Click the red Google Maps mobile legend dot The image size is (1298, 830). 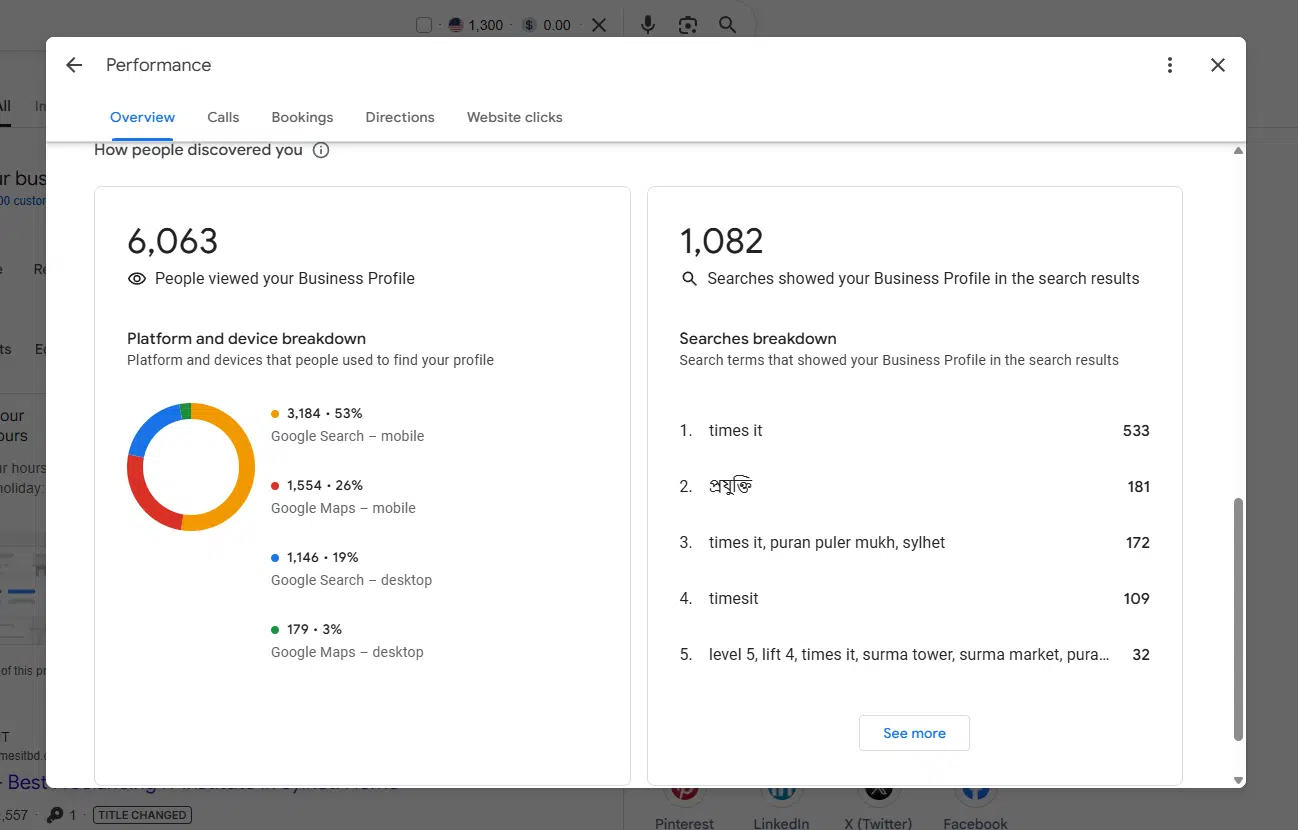(275, 485)
